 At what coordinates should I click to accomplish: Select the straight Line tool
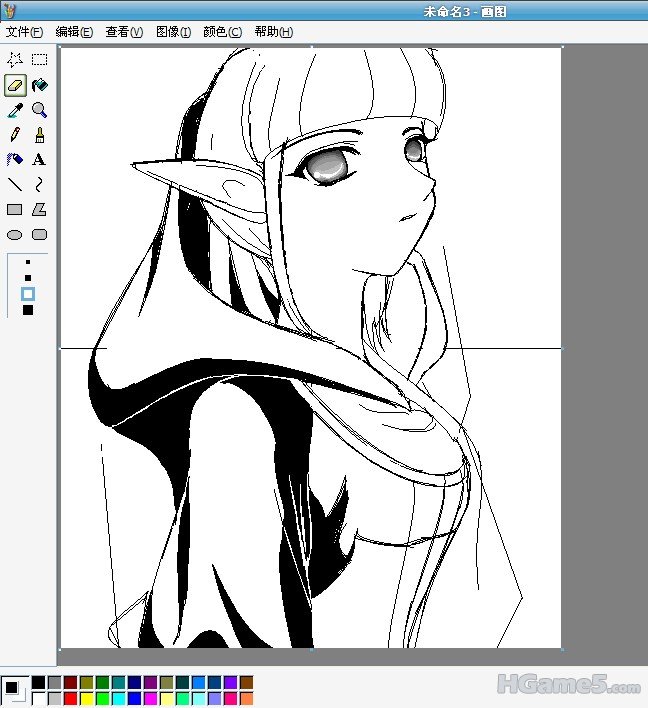click(x=15, y=185)
